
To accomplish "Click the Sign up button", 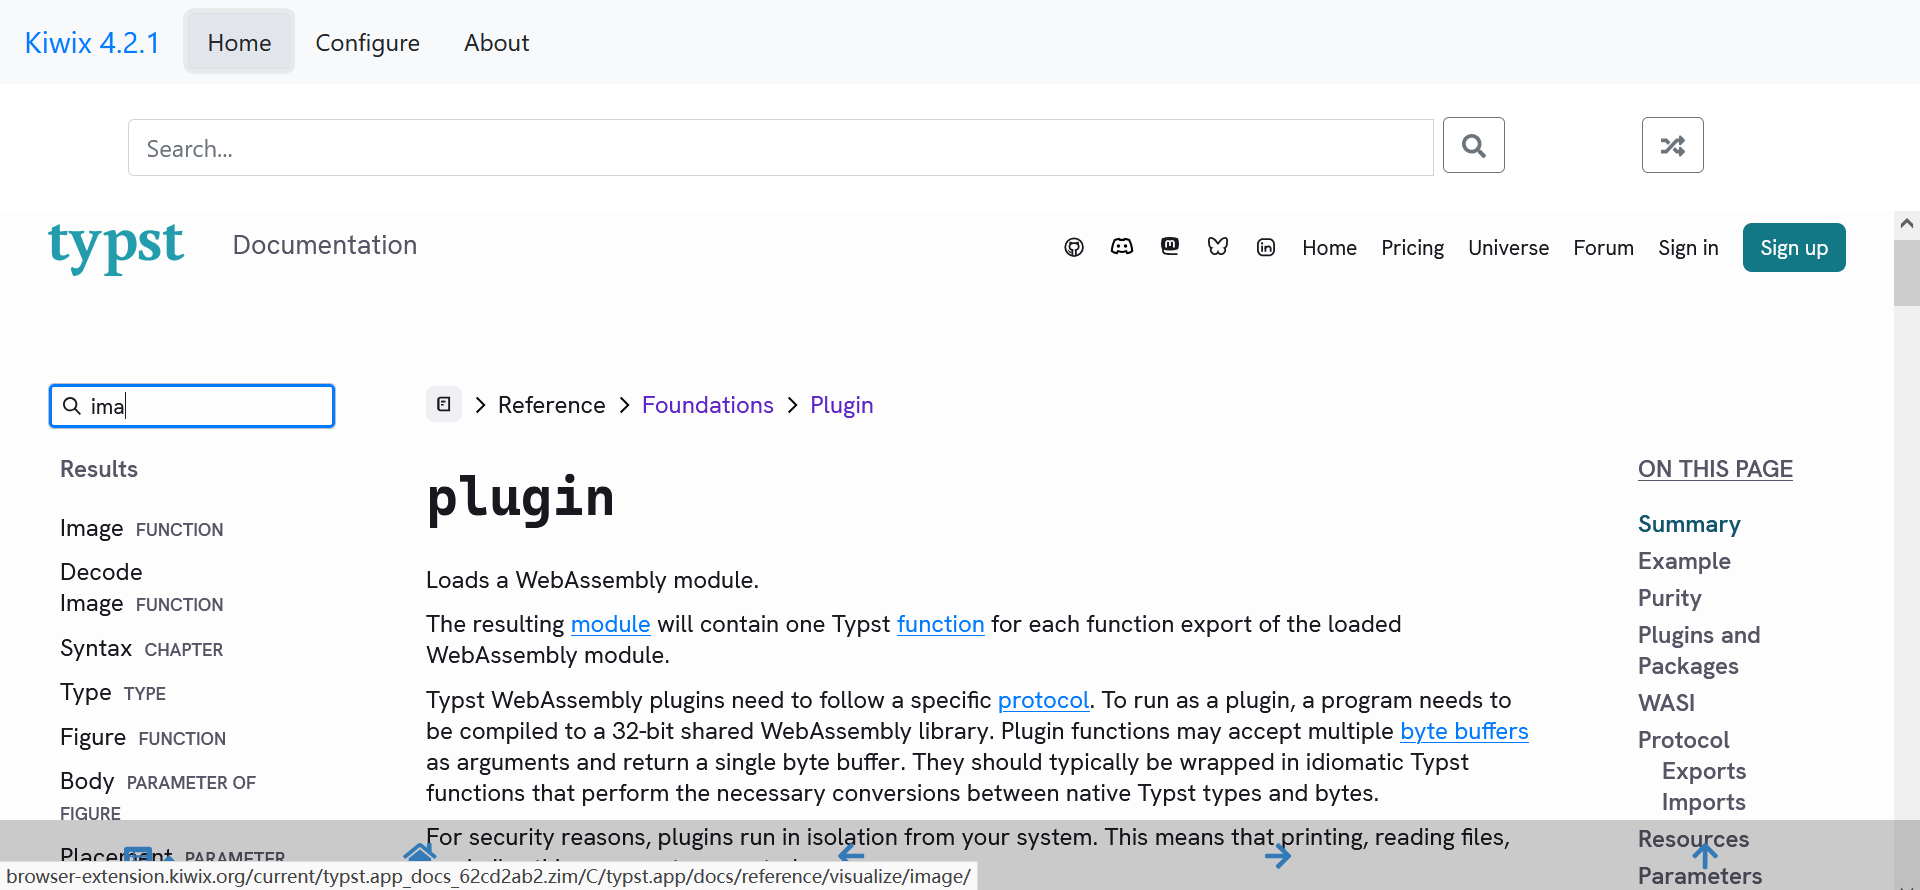I will click(1794, 248).
